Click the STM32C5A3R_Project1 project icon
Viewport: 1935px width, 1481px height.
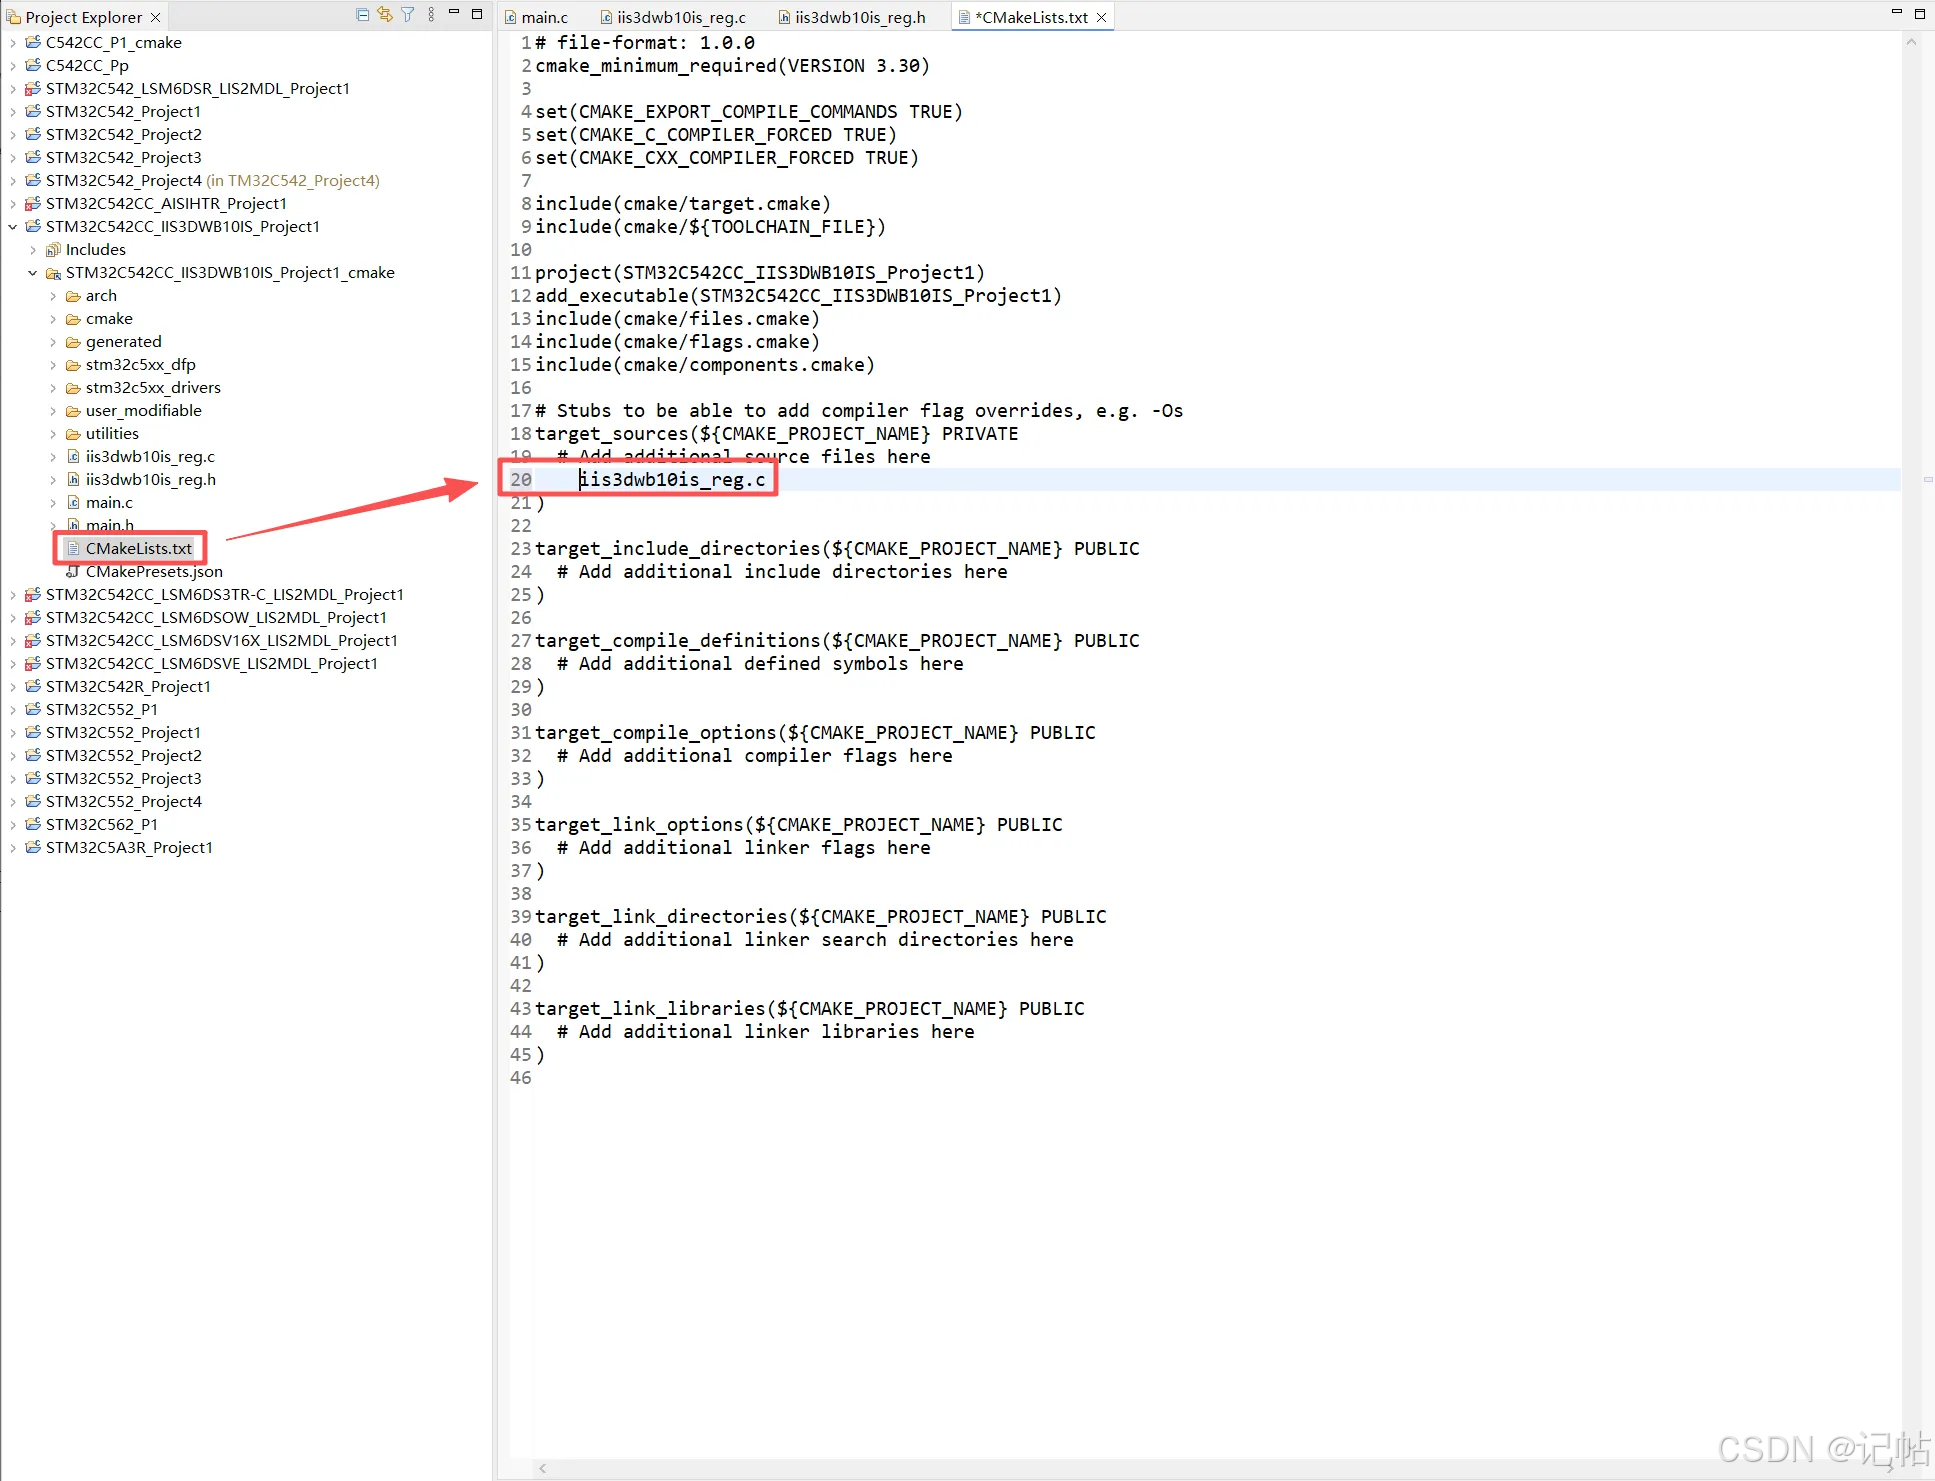(33, 848)
